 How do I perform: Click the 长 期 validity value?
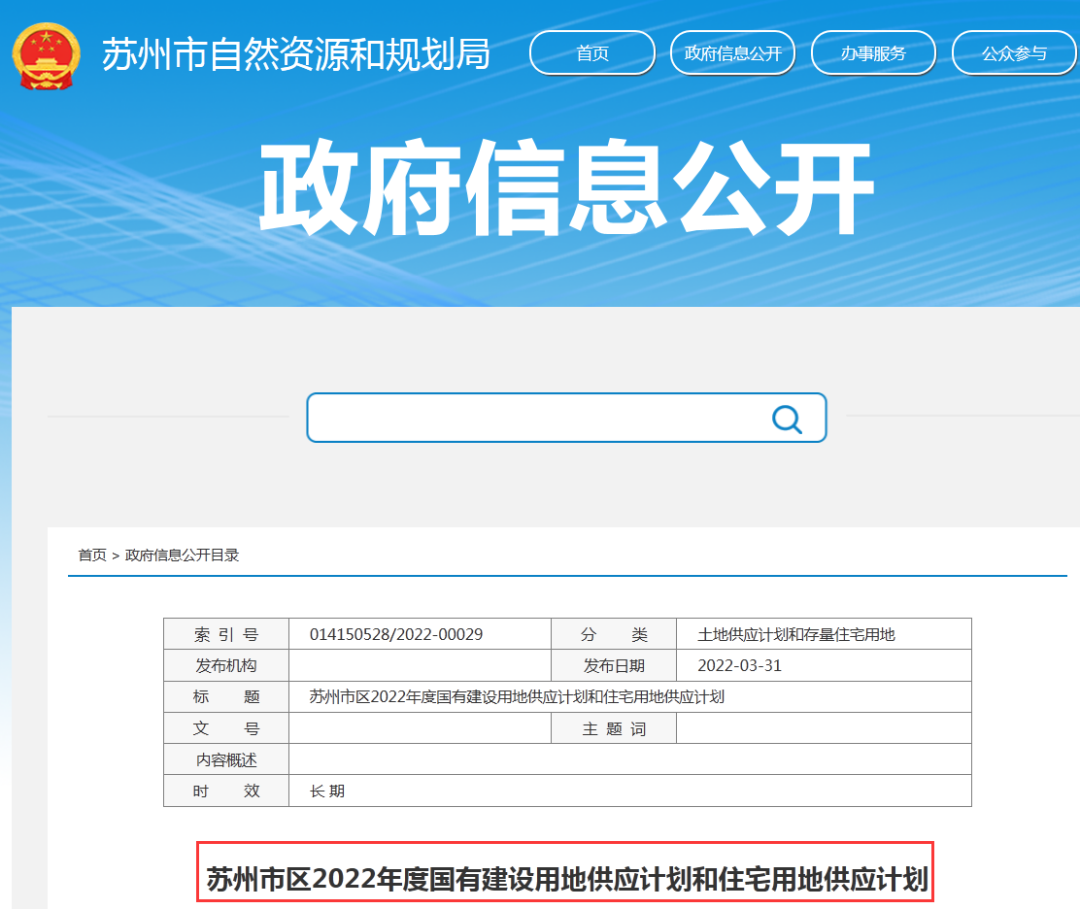coord(327,791)
